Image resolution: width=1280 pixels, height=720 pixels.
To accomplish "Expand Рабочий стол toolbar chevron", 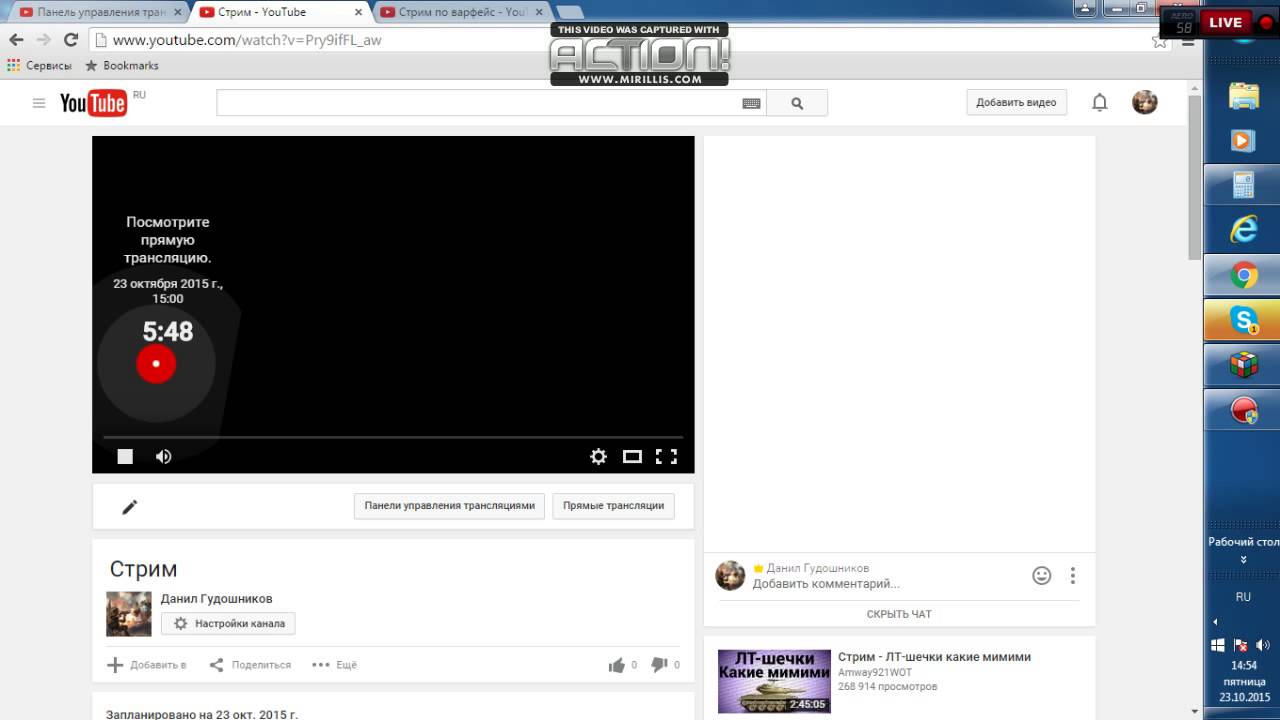I will (1243, 560).
